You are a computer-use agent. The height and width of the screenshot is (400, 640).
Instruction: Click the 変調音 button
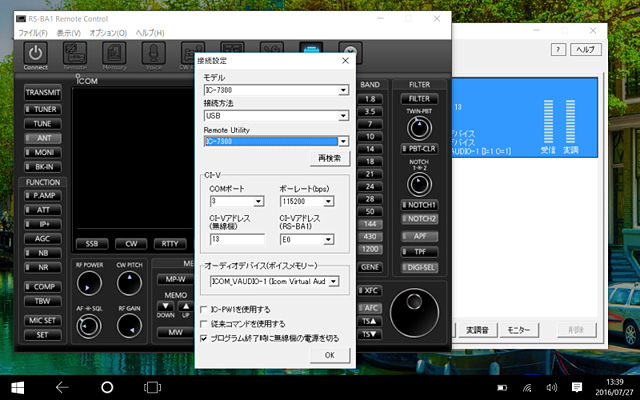point(478,330)
